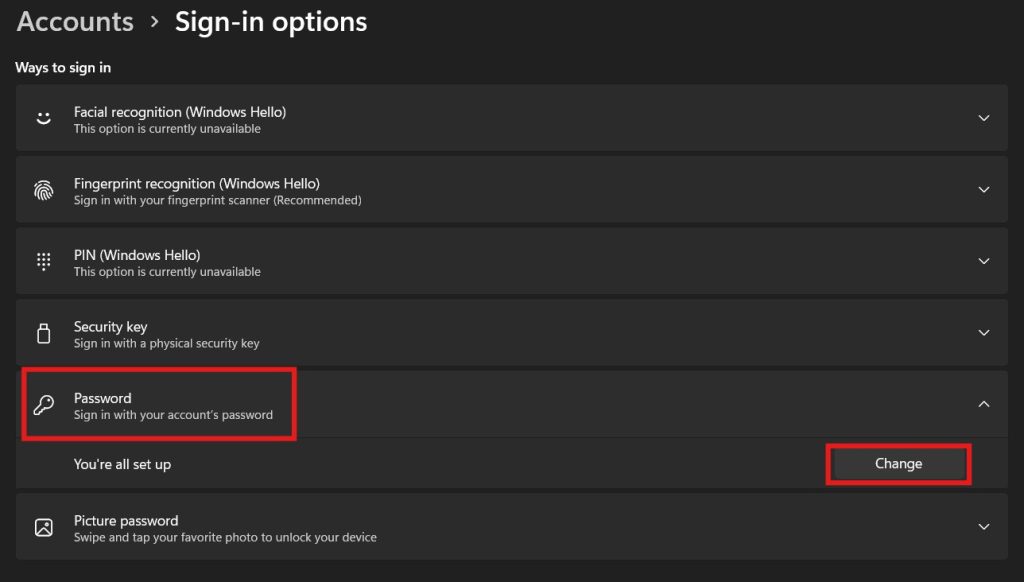
Task: Collapse the Password section chevron
Action: (x=984, y=404)
